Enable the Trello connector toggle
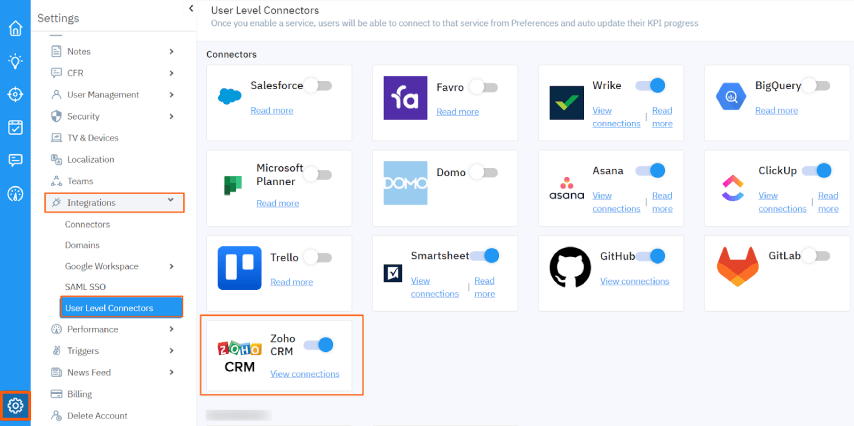Screen dimensions: 854x426 coord(318,257)
